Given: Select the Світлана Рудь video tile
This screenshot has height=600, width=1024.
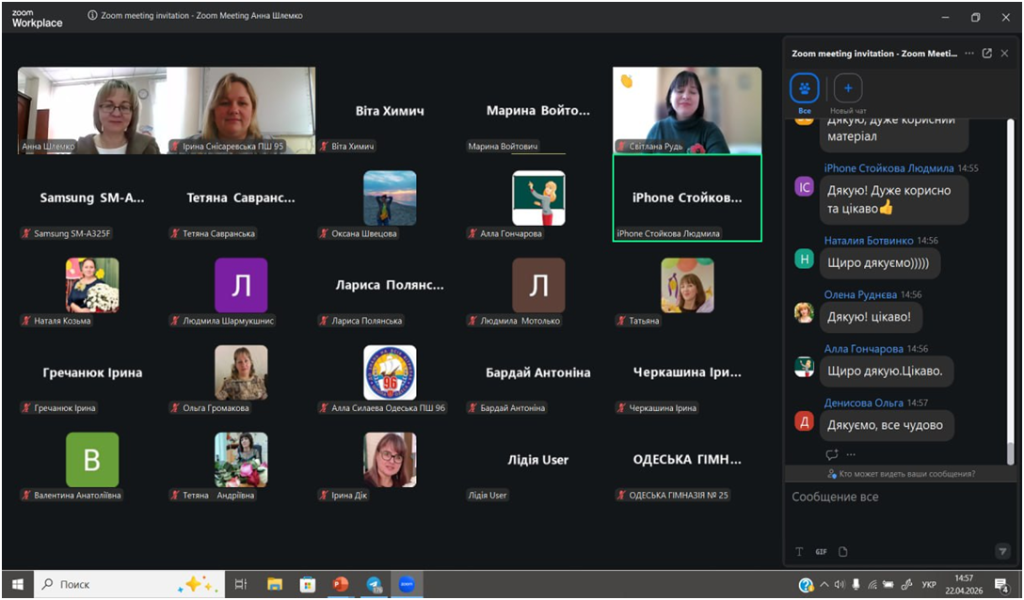Looking at the screenshot, I should (687, 110).
